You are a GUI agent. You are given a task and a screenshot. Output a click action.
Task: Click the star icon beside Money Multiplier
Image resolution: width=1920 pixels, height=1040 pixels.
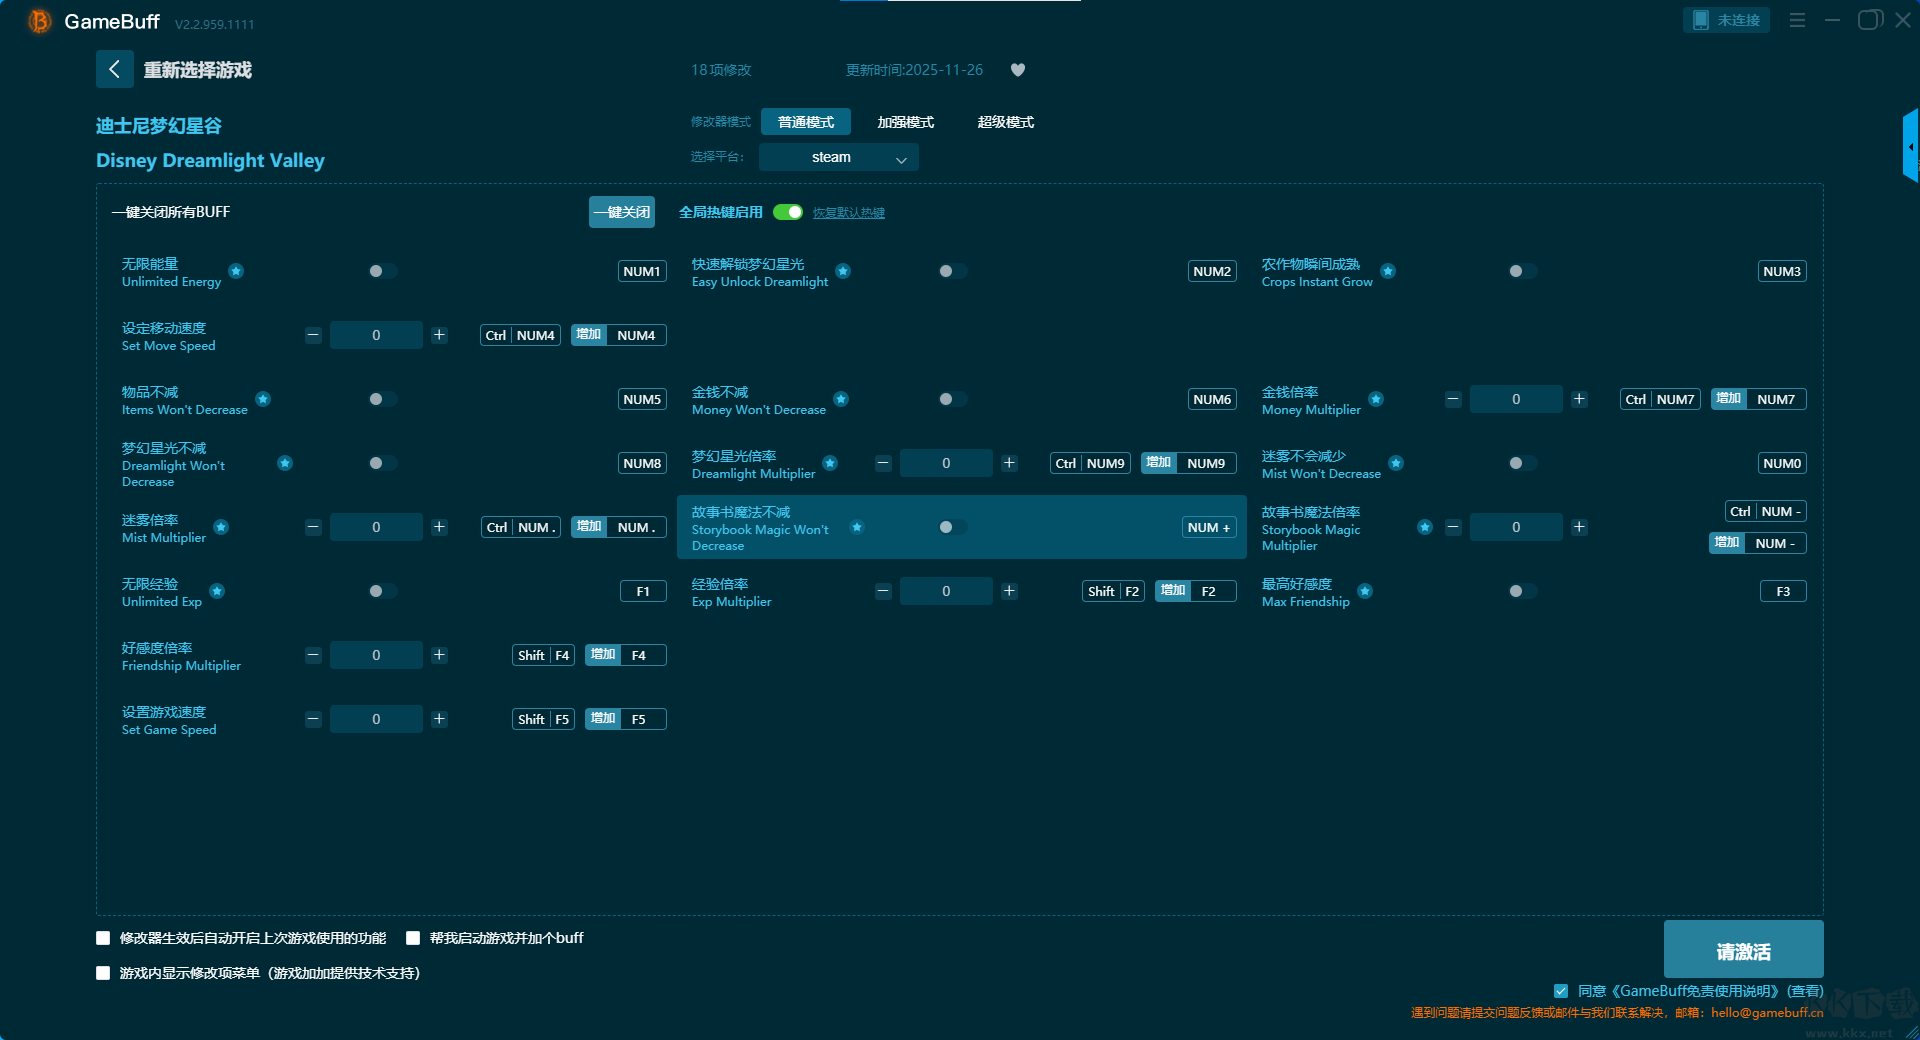[1376, 399]
